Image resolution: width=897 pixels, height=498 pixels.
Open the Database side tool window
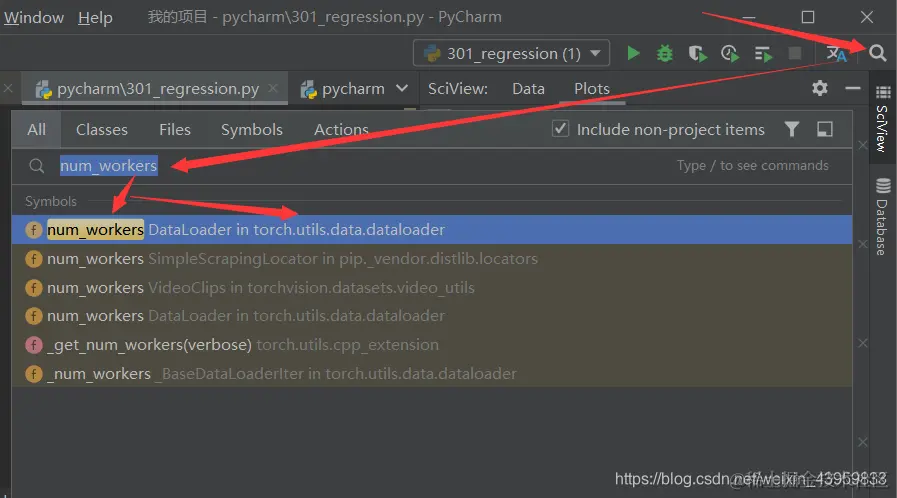tap(882, 217)
